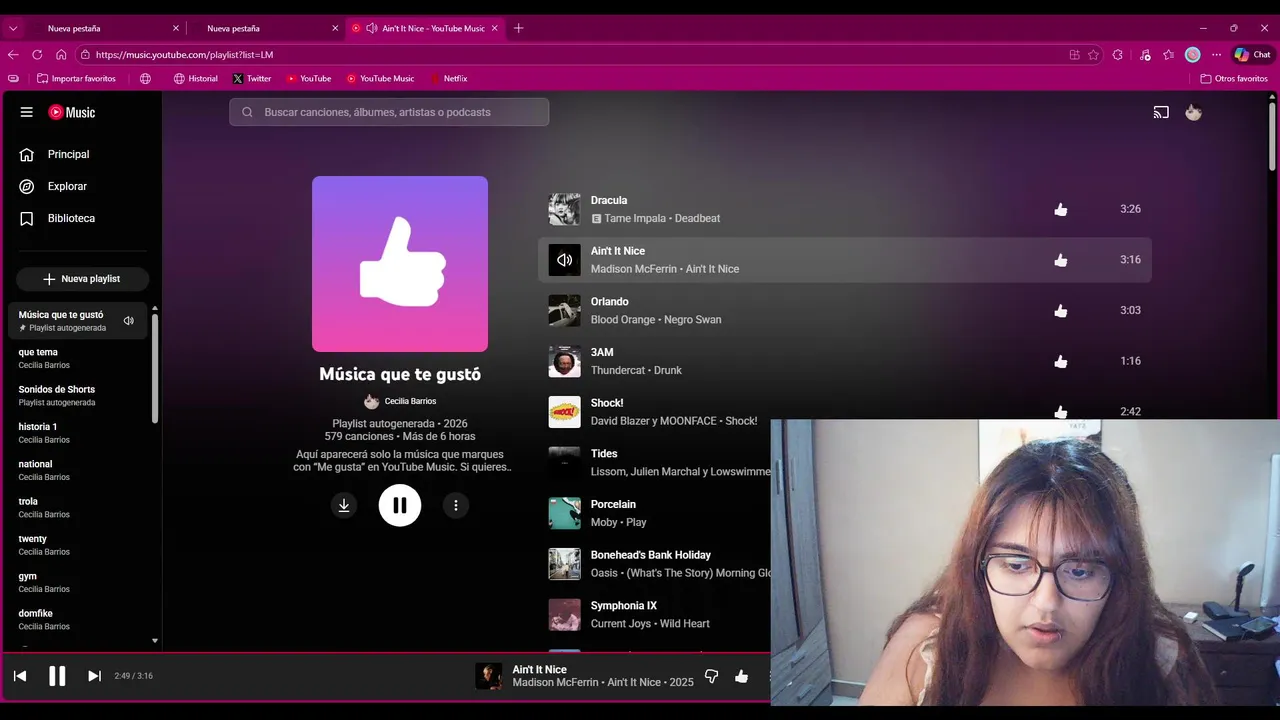
Task: Toggle like on Ain't It Nice row
Action: pyautogui.click(x=1061, y=260)
